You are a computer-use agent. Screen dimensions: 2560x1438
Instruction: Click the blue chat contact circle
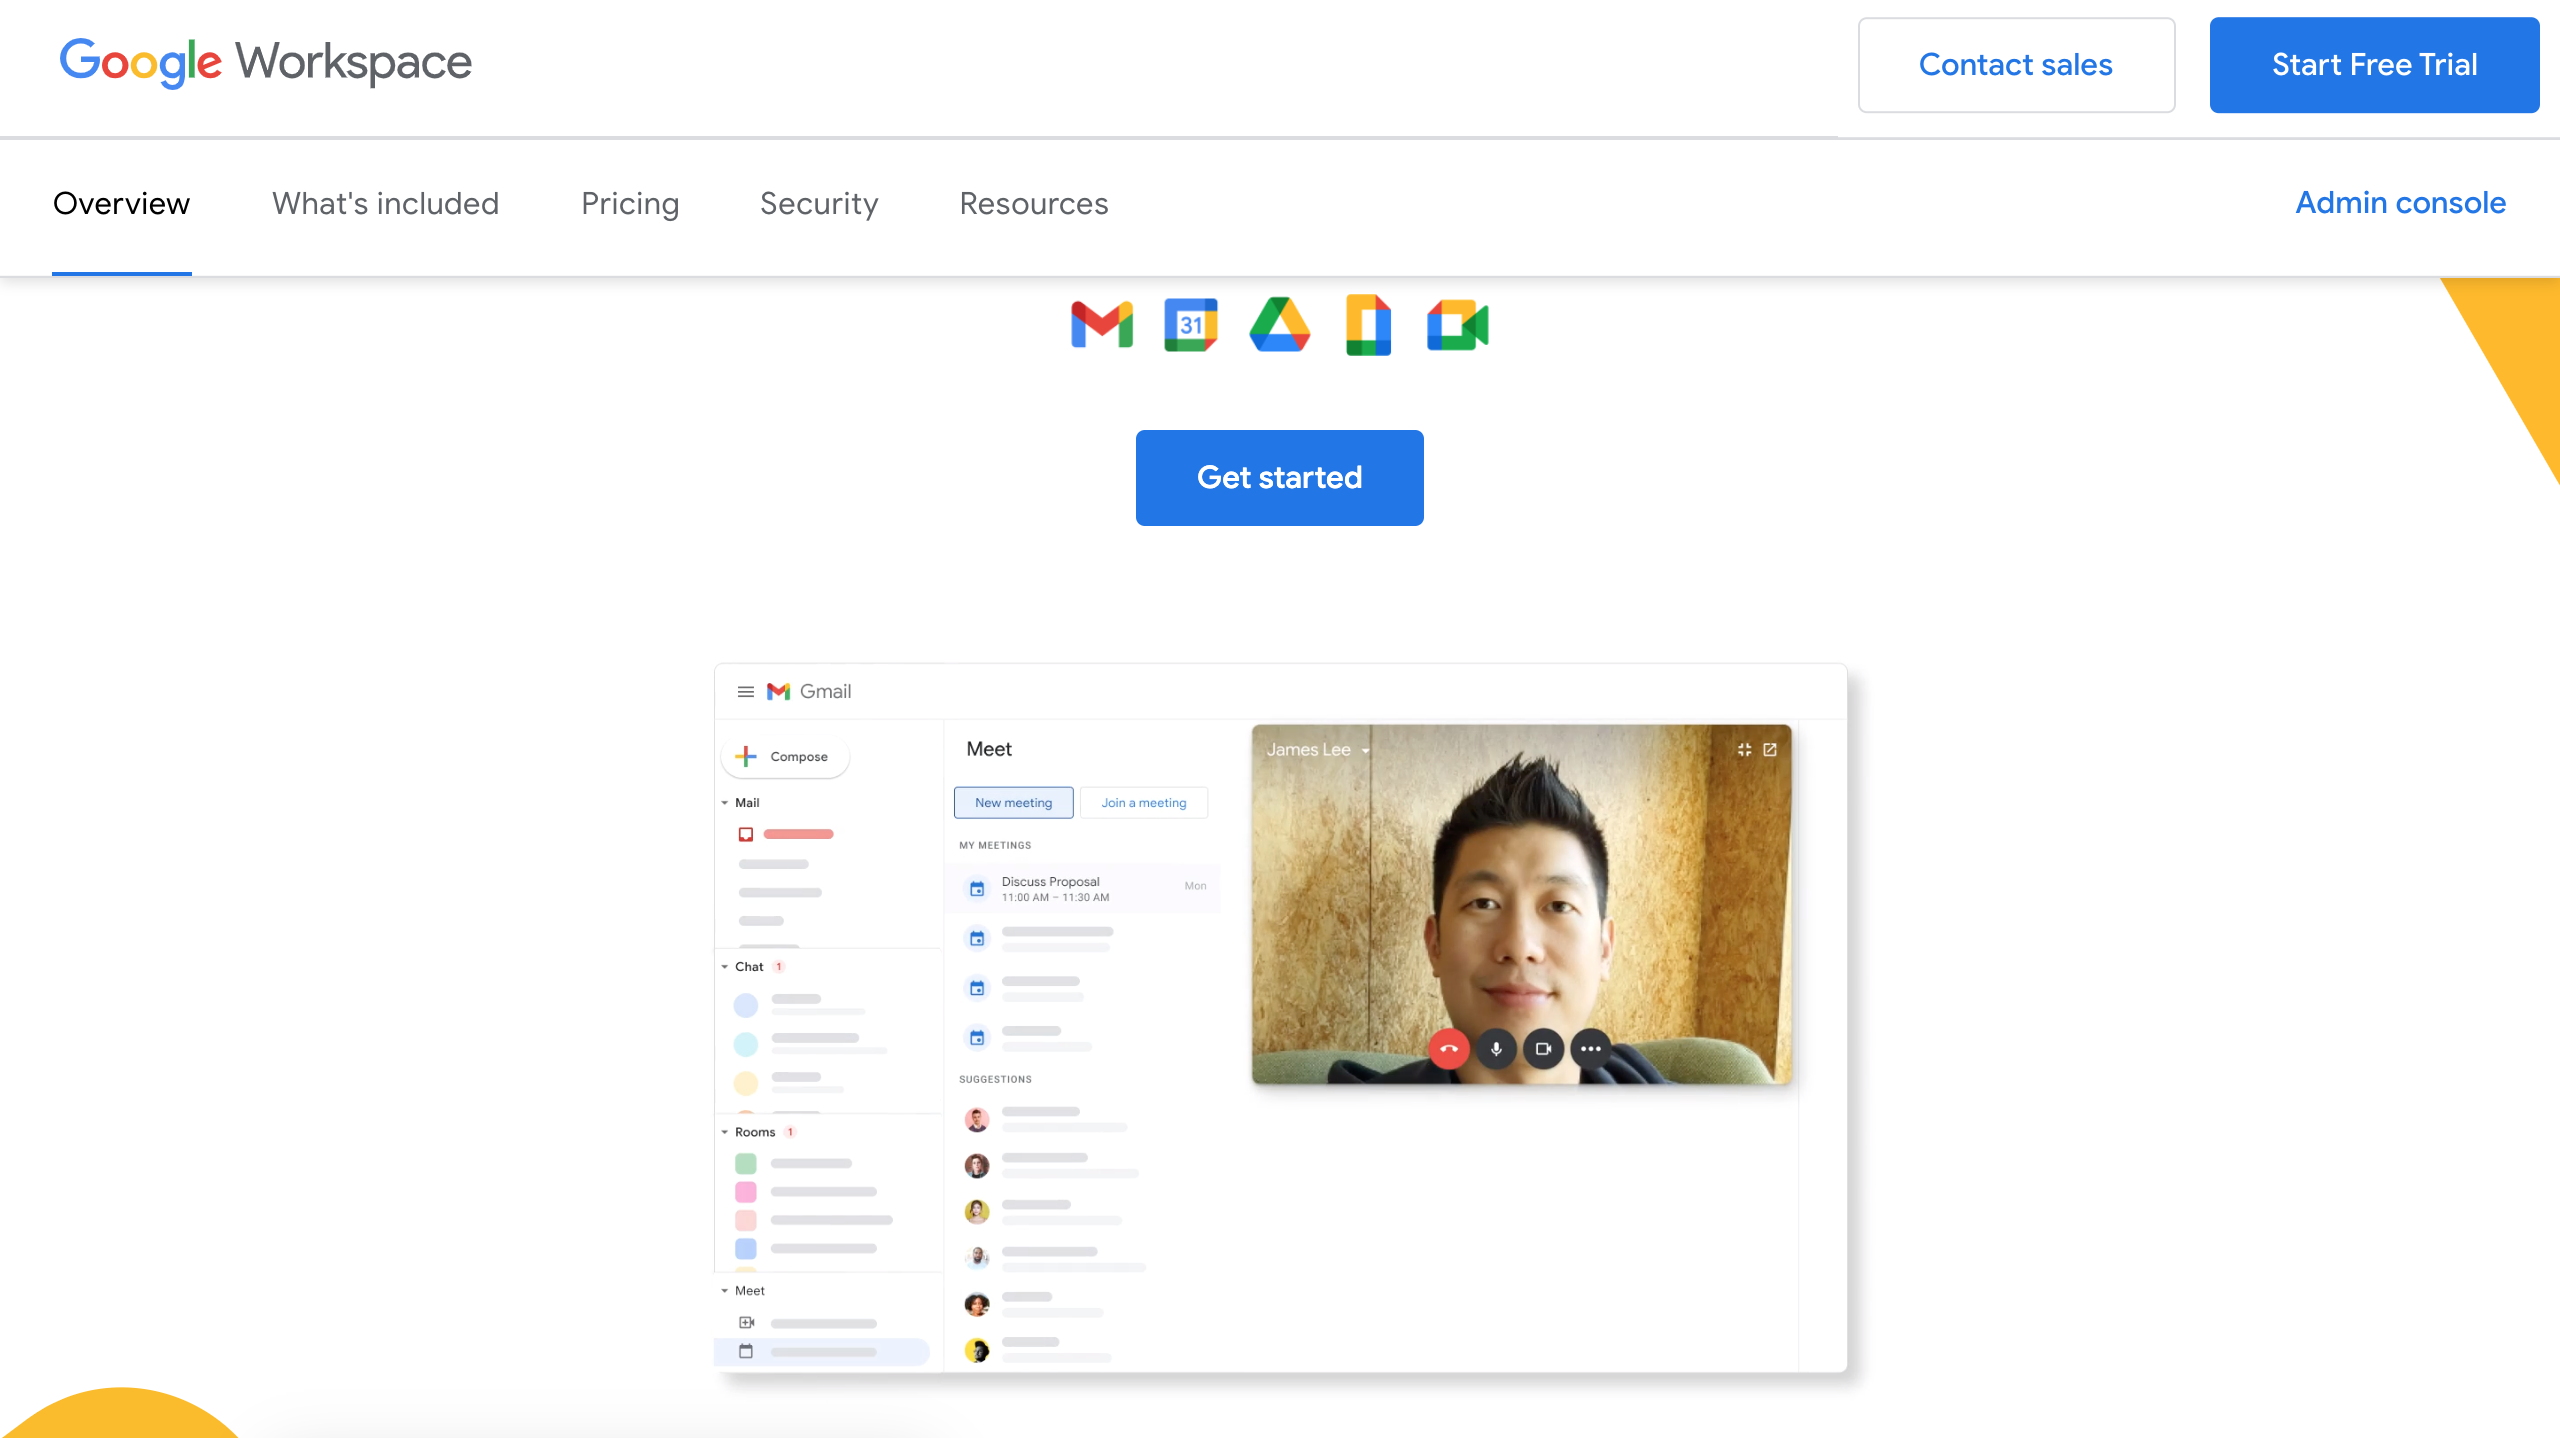pyautogui.click(x=746, y=1005)
